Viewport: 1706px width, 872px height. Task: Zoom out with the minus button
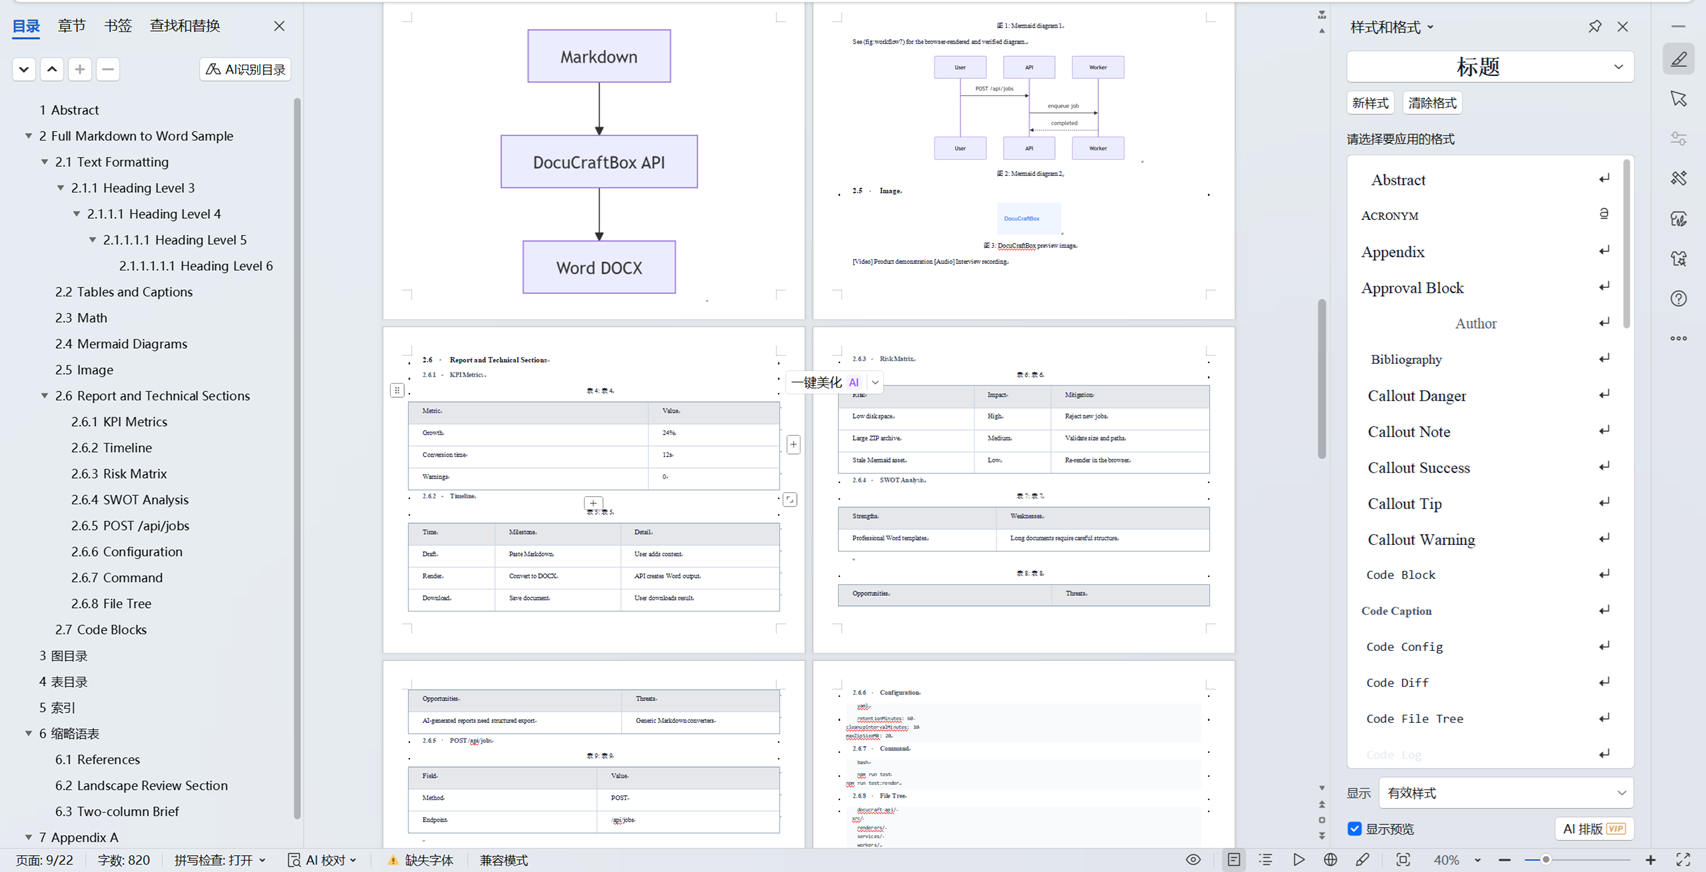click(1505, 860)
